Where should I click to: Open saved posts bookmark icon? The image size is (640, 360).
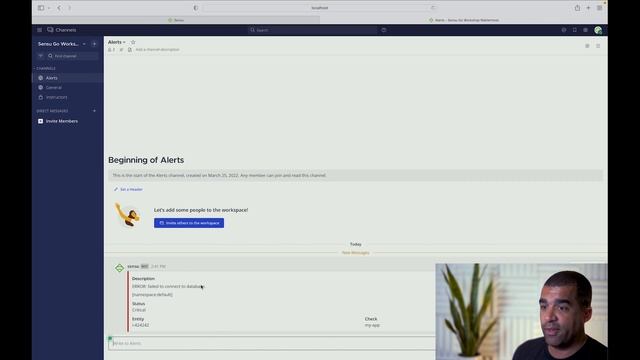coord(575,30)
